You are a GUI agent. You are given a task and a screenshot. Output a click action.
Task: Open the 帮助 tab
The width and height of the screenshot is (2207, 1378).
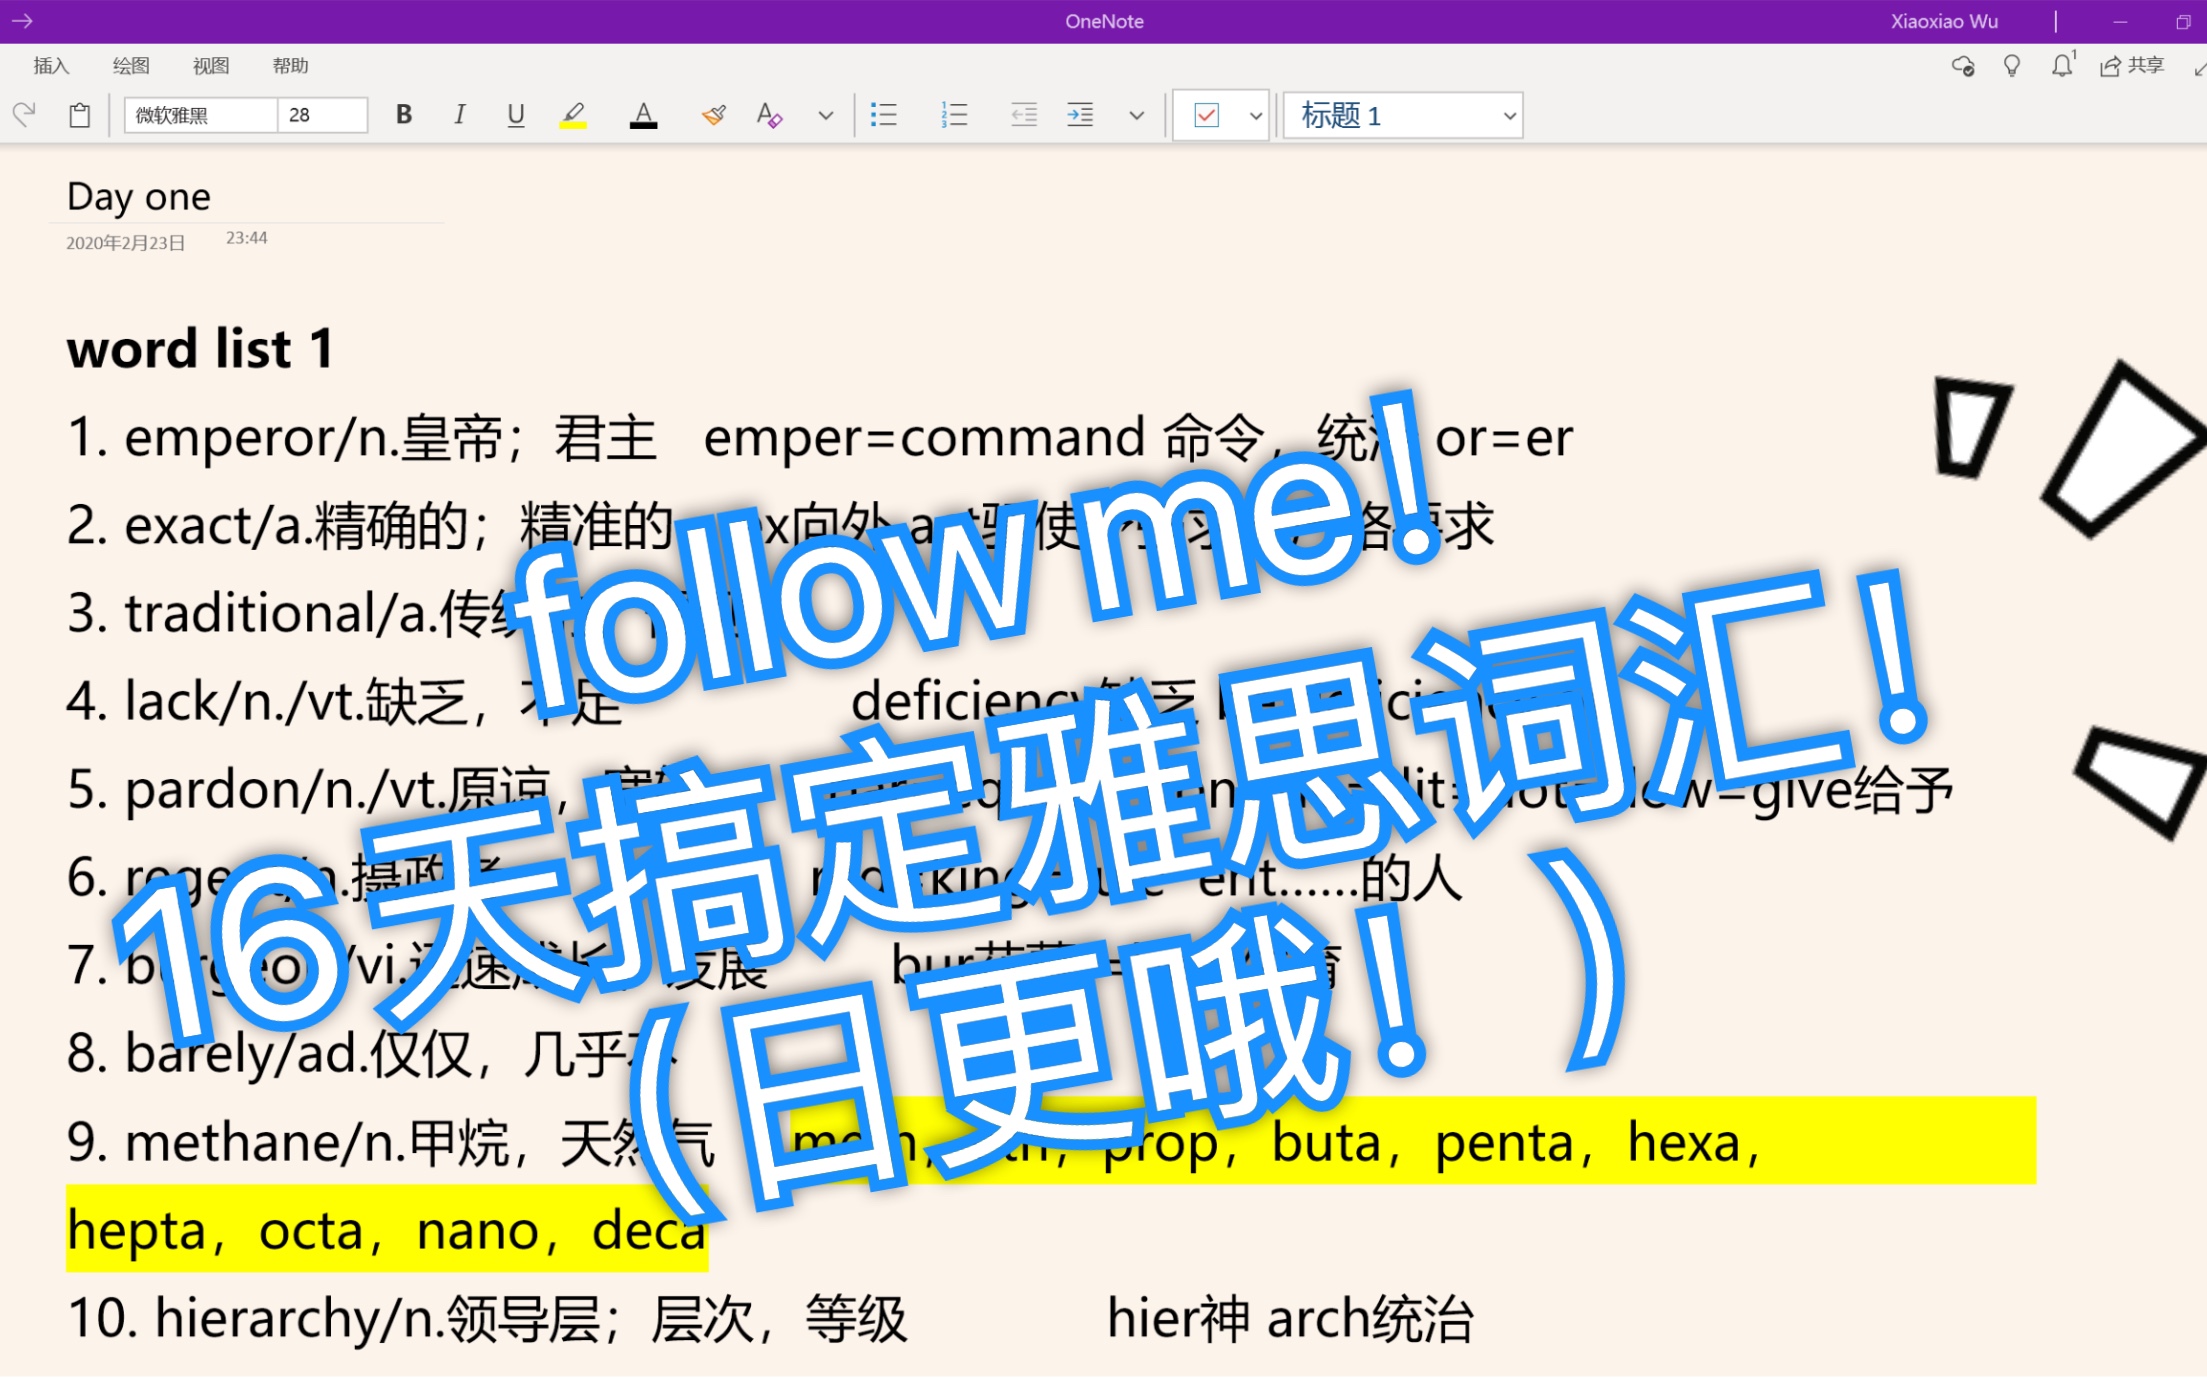[291, 66]
